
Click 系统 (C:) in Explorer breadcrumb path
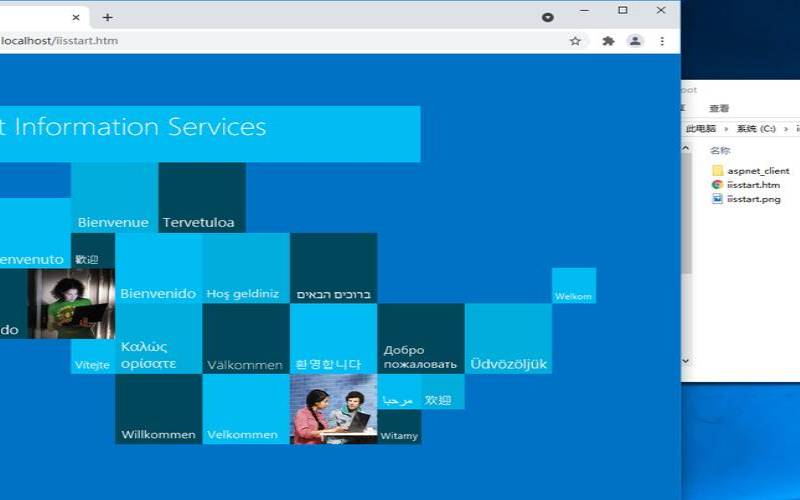[756, 129]
